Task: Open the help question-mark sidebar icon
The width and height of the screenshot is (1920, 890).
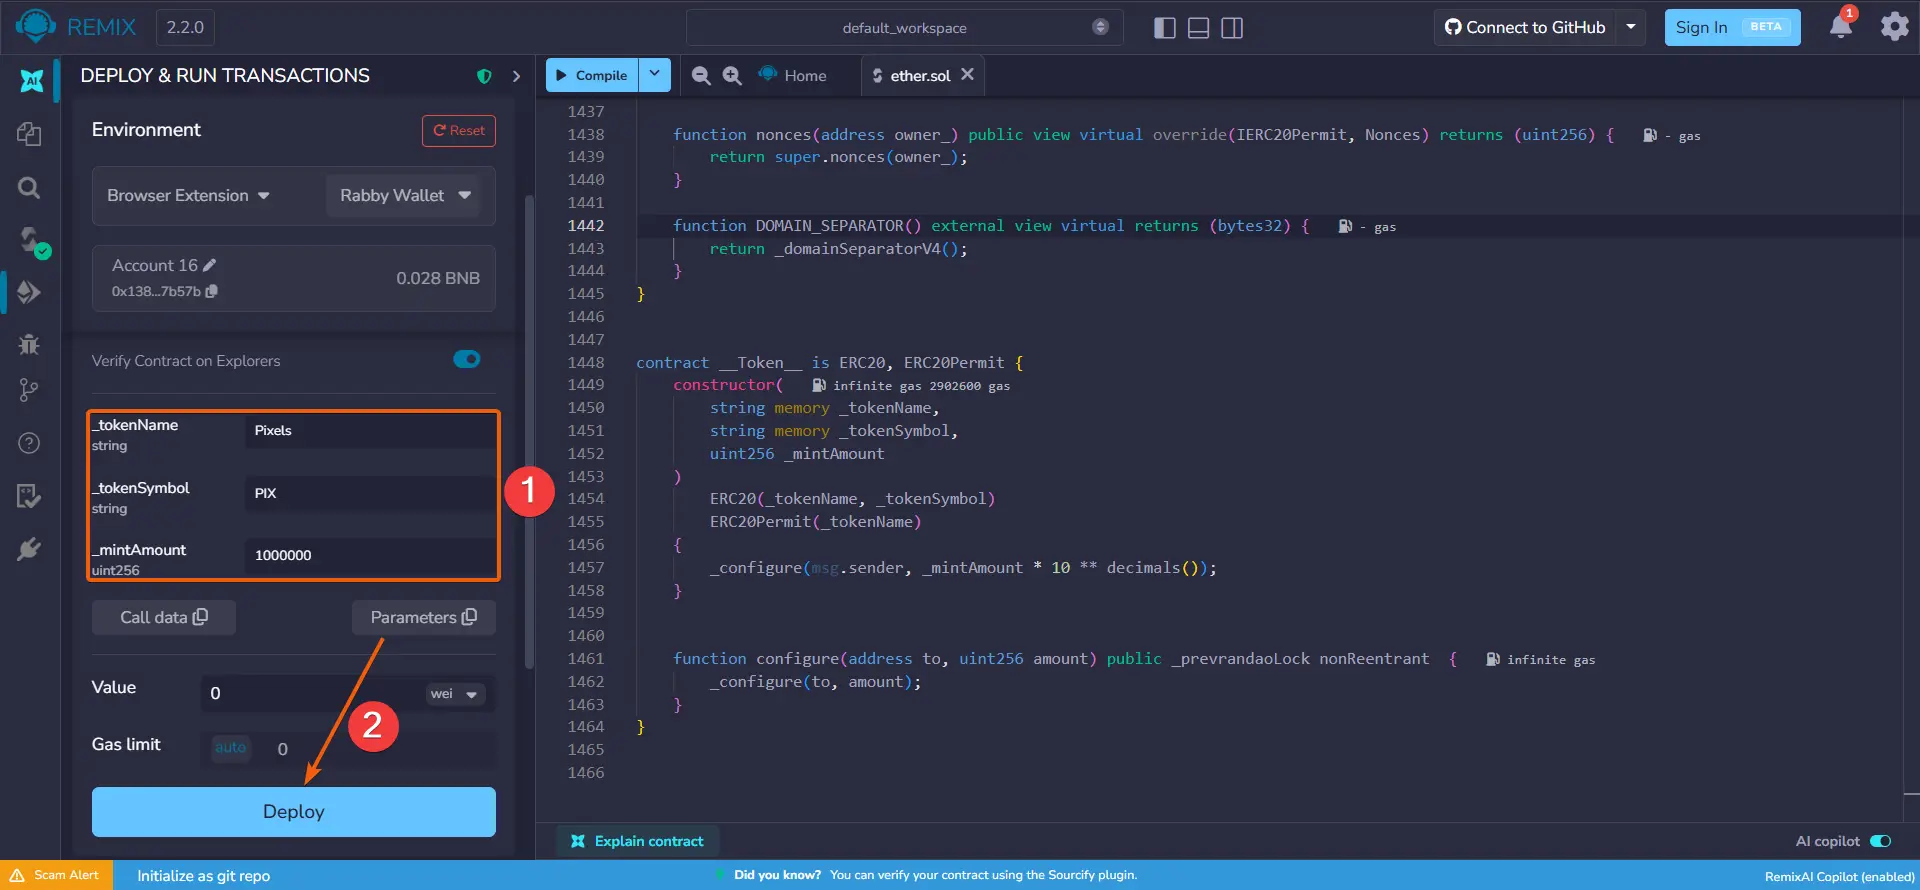Action: click(29, 443)
